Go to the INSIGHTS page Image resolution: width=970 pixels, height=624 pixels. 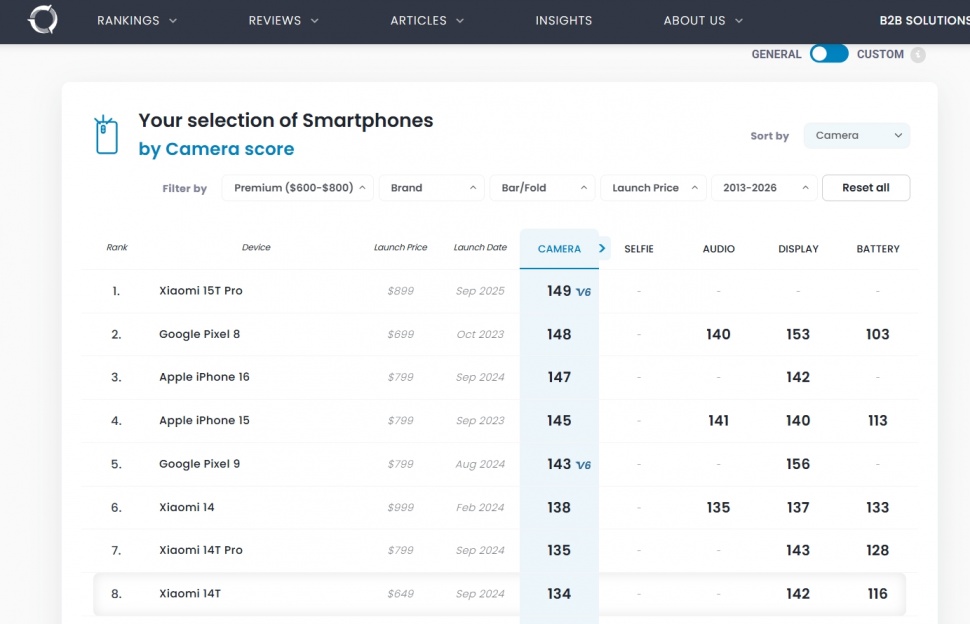click(563, 21)
